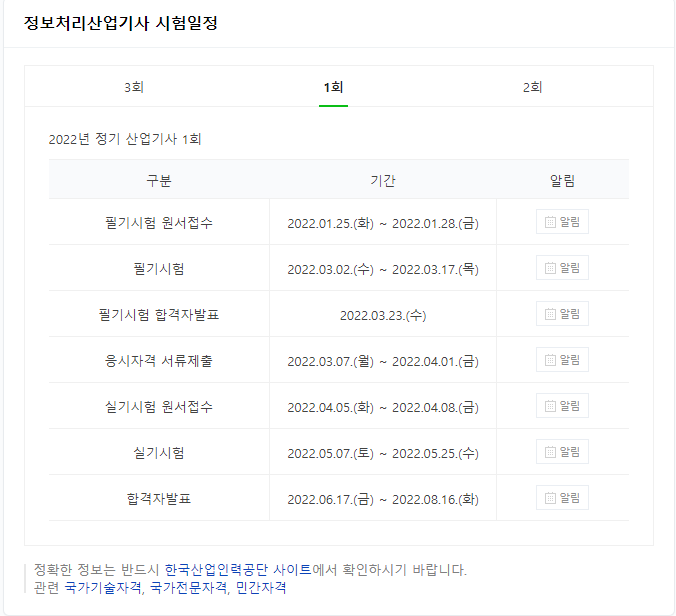Click the 알림 column header
The image size is (676, 616).
click(x=562, y=180)
